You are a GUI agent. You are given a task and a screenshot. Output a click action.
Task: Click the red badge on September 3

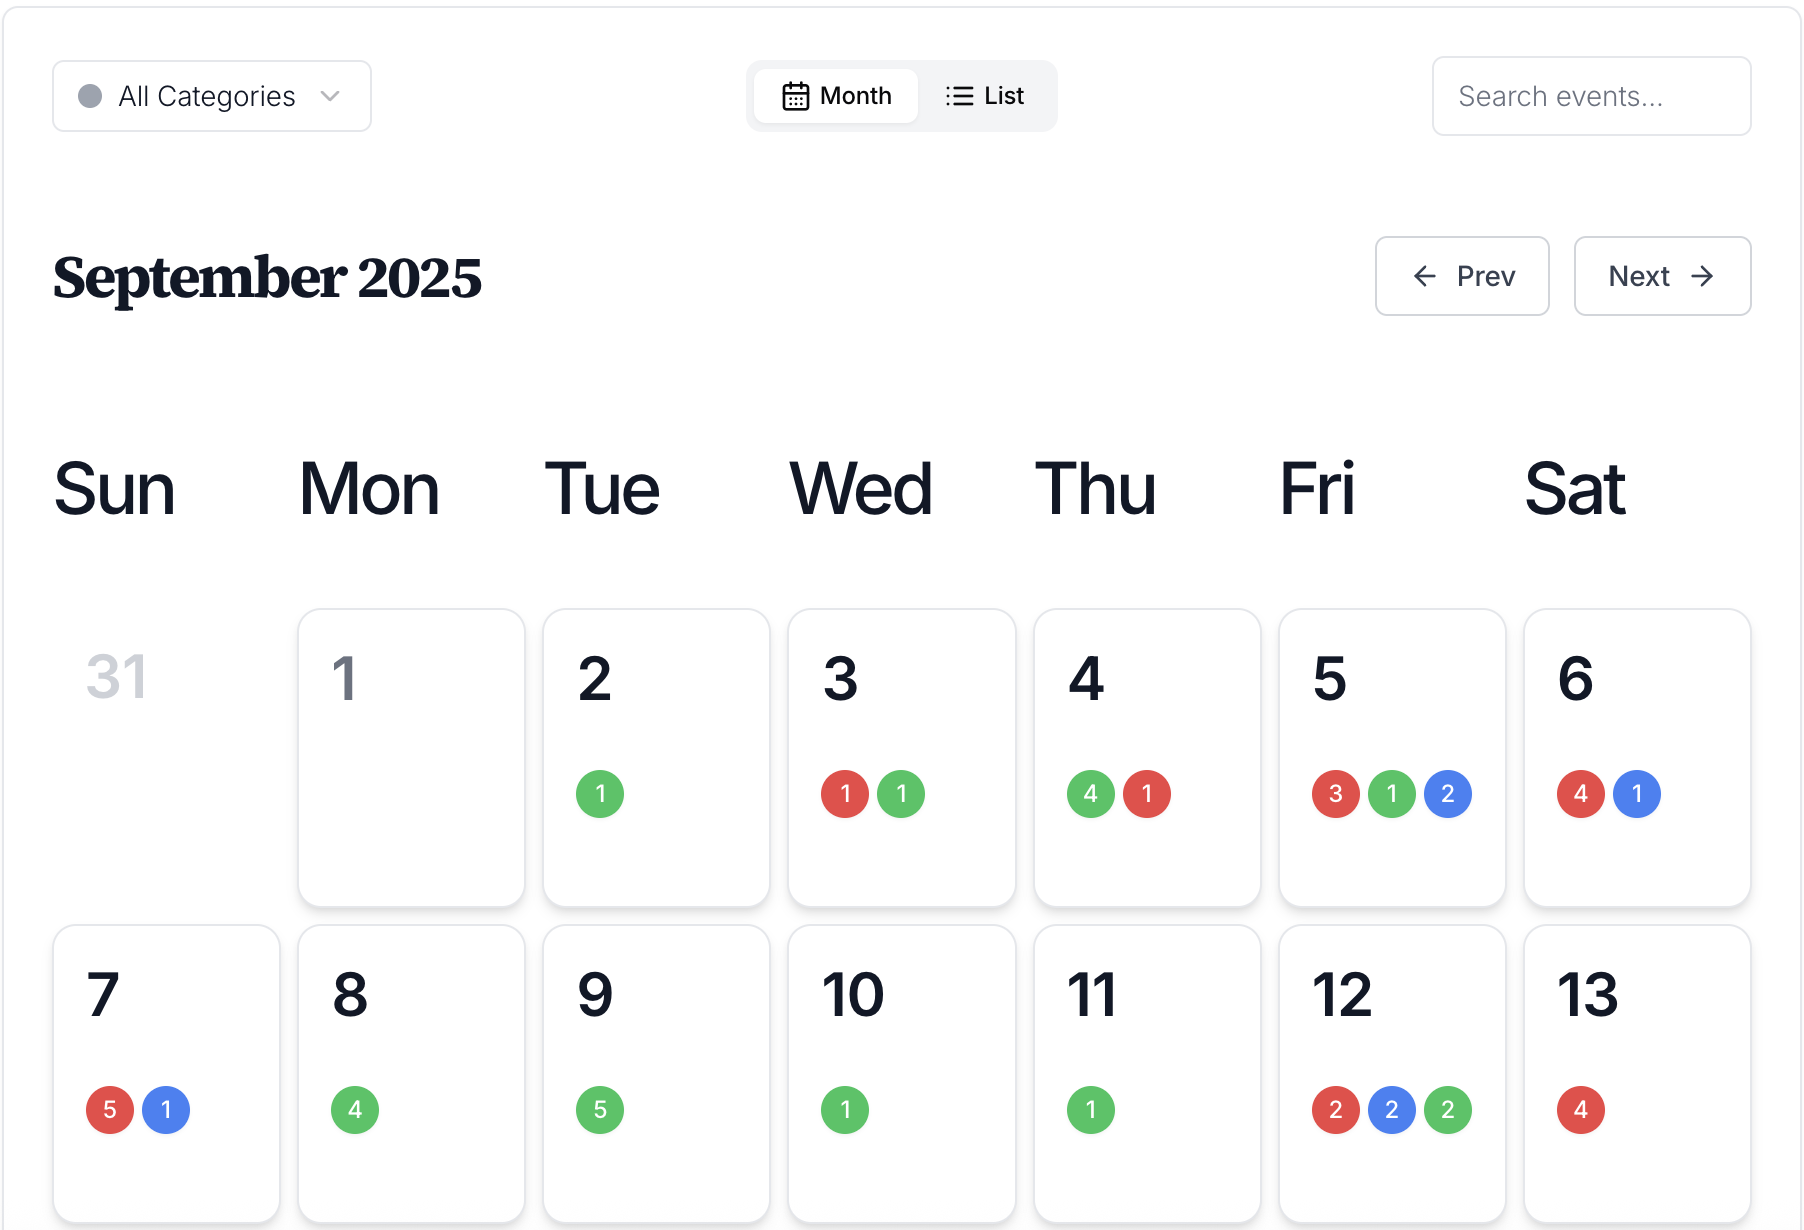[x=845, y=794]
